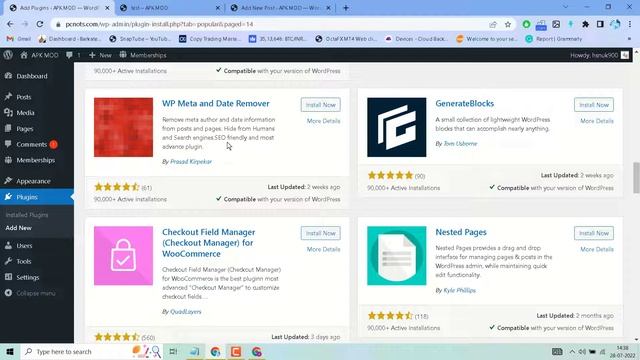The image size is (640, 360).
Task: Share this page via the share icon
Action: click(x=493, y=24)
